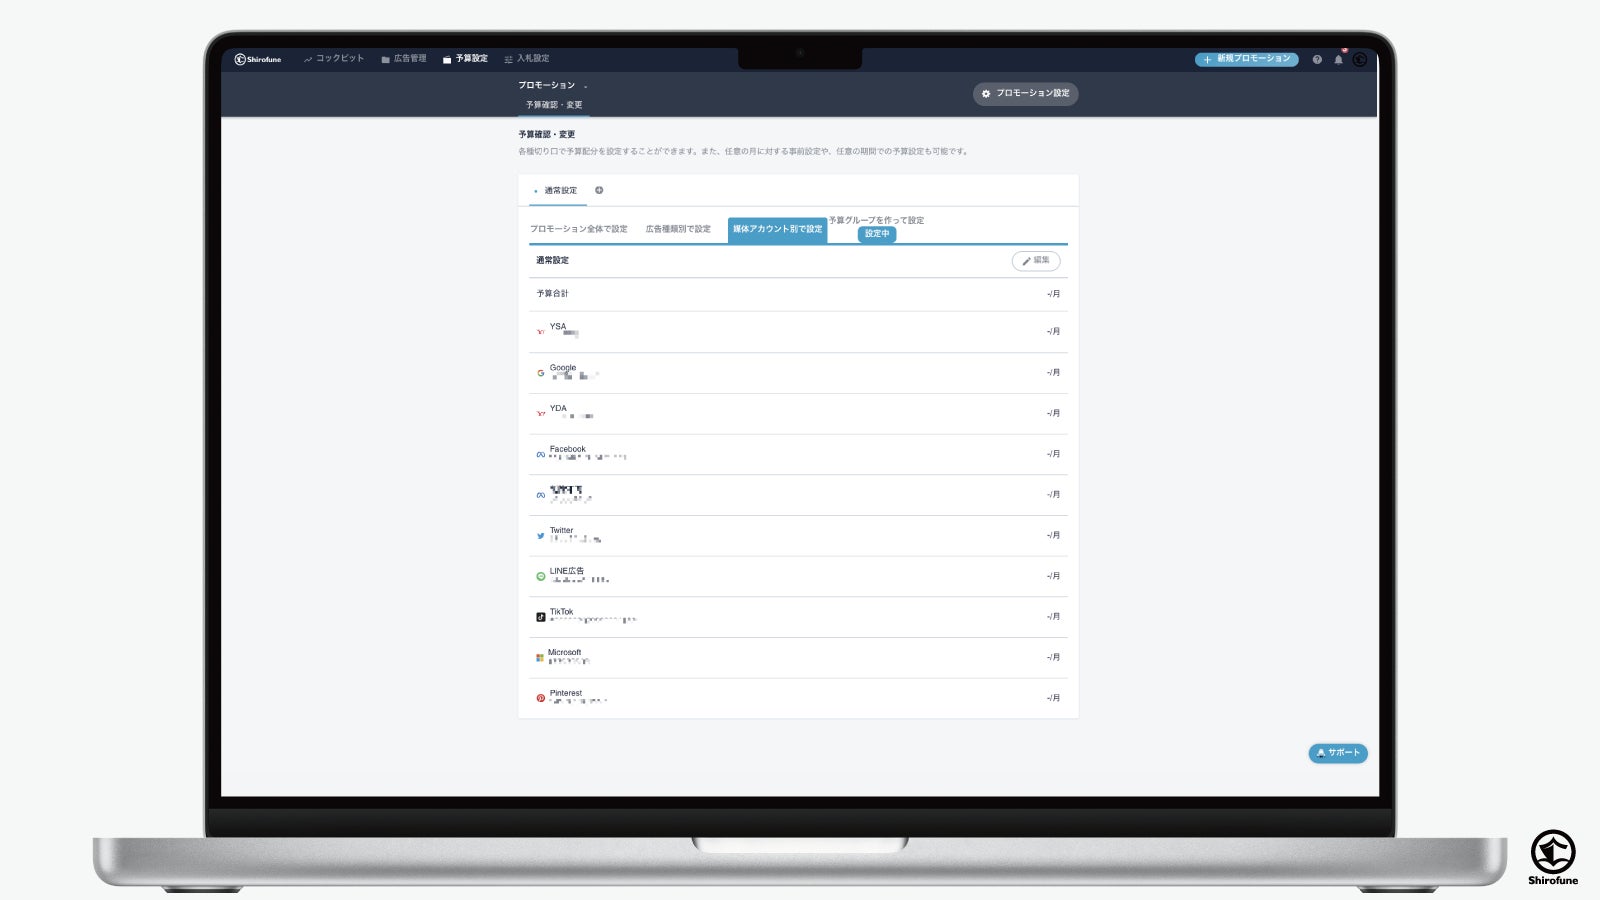The height and width of the screenshot is (900, 1600).
Task: Click the Microsoft logo icon
Action: 540,658
